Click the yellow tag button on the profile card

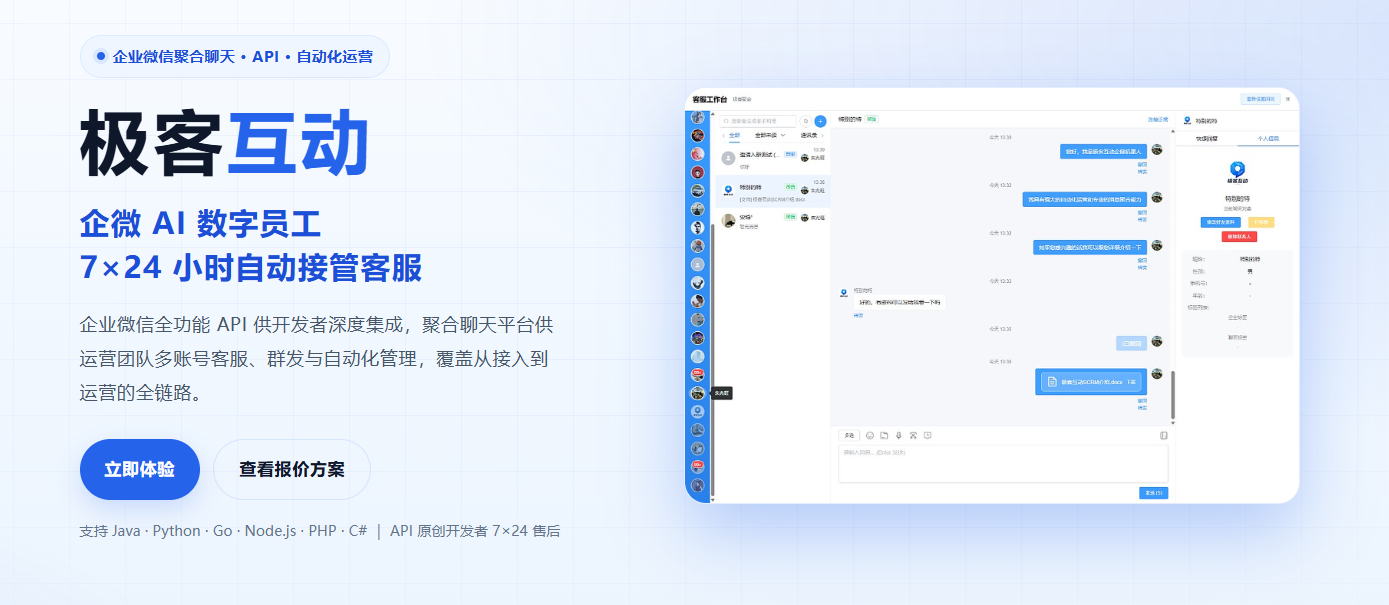coord(1260,222)
